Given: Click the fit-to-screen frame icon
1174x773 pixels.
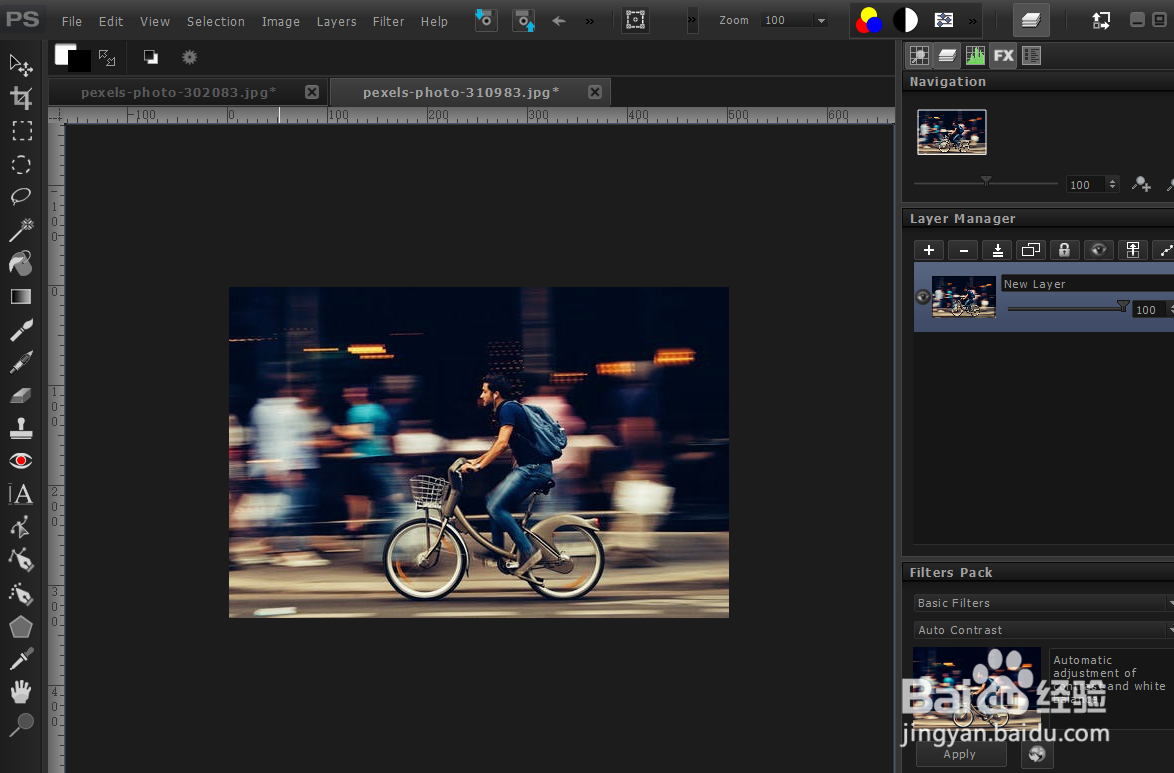Looking at the screenshot, I should click(x=636, y=20).
